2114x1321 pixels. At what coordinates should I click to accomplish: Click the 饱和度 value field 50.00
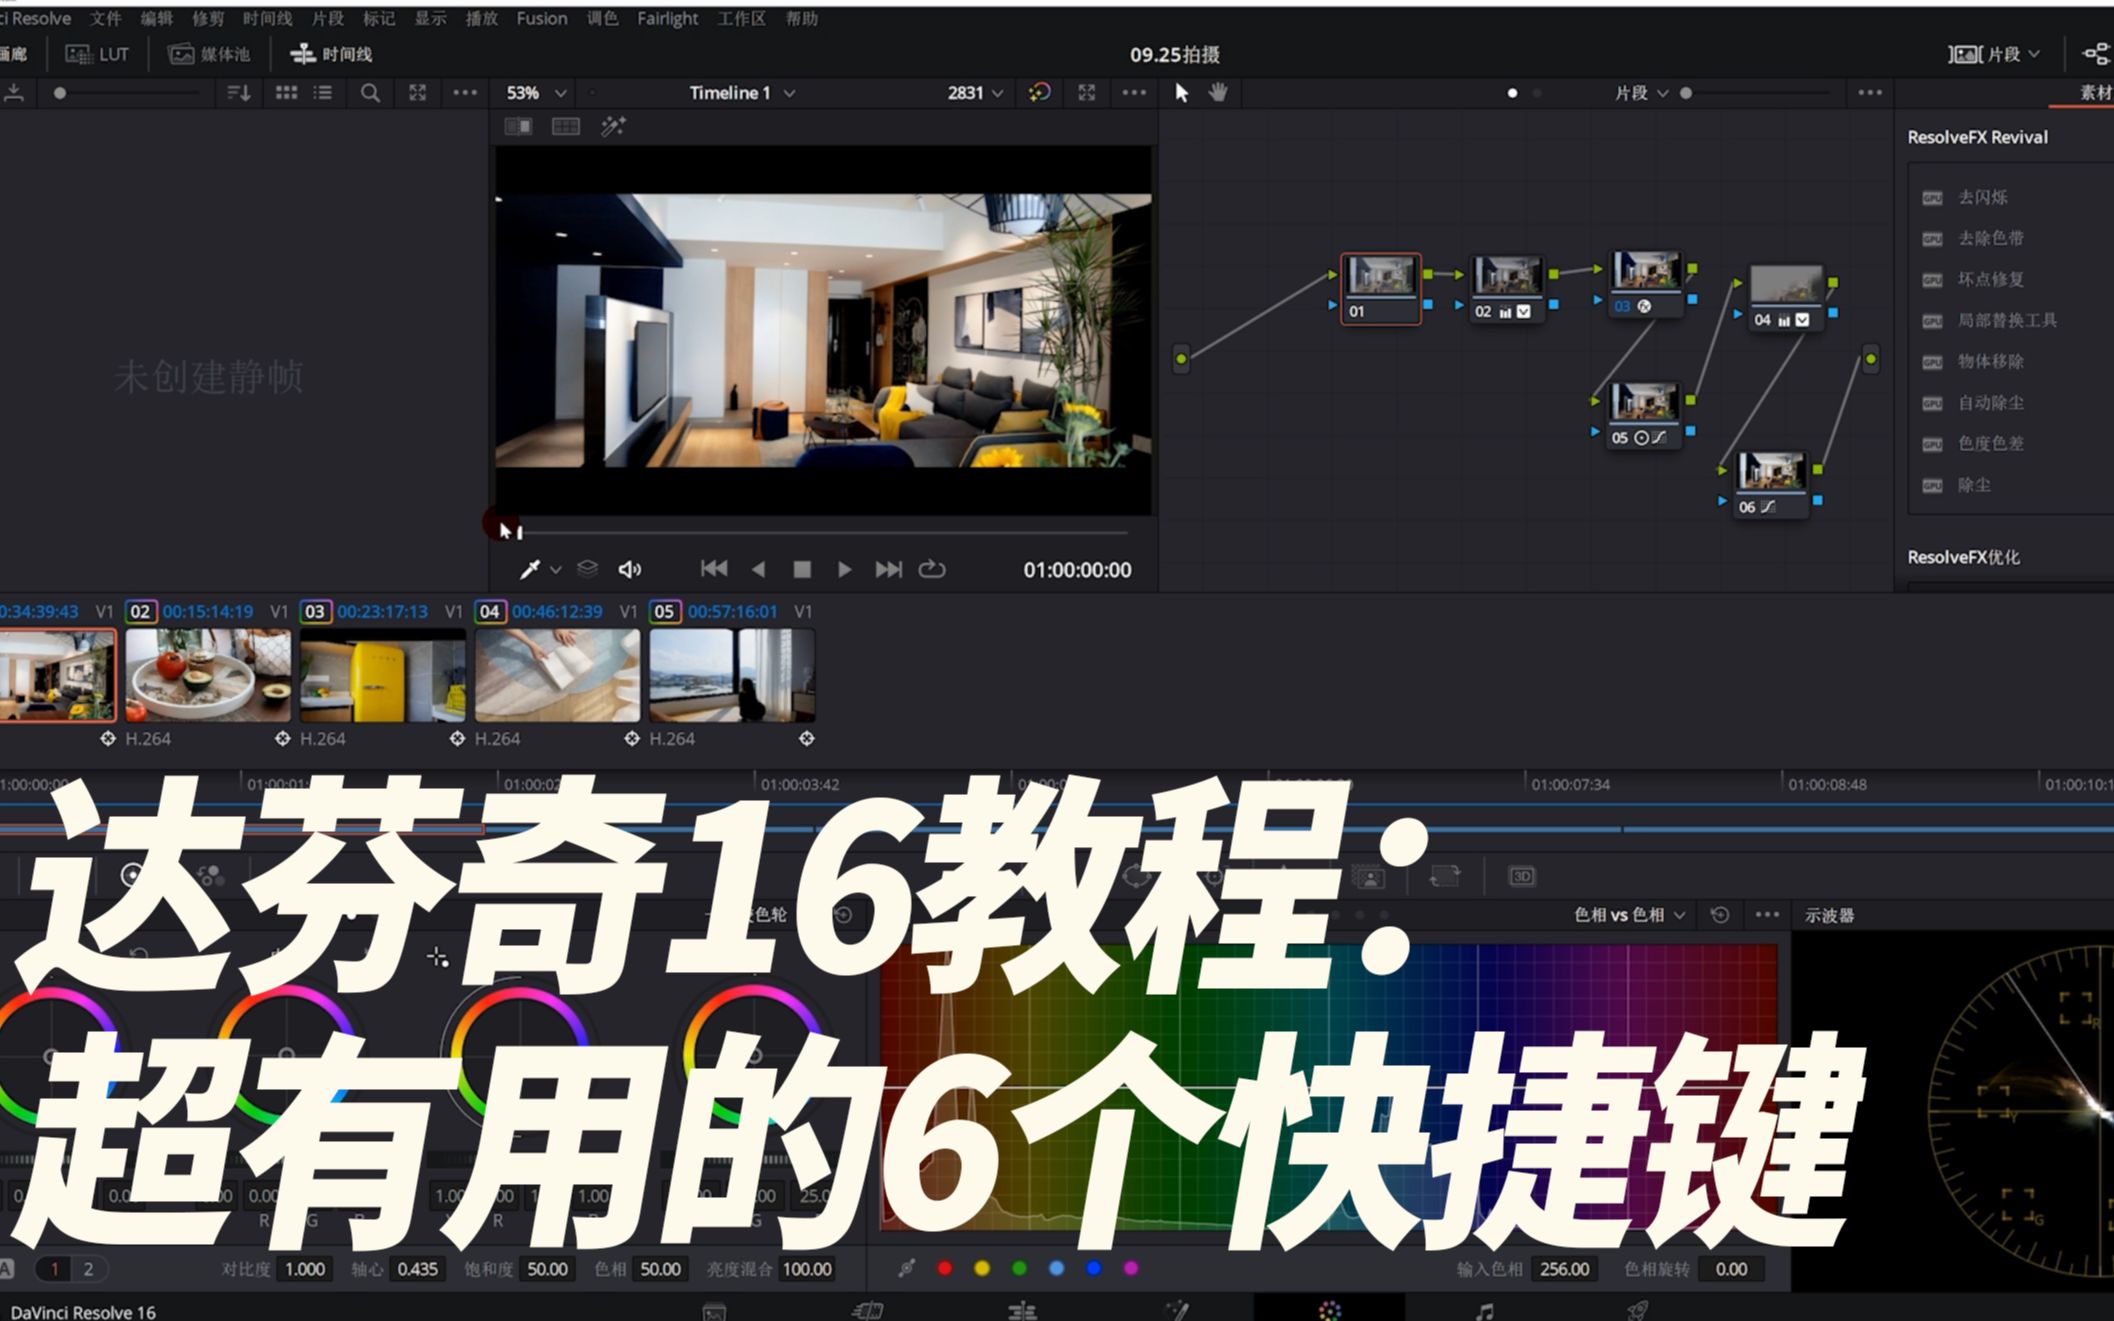click(x=547, y=1269)
